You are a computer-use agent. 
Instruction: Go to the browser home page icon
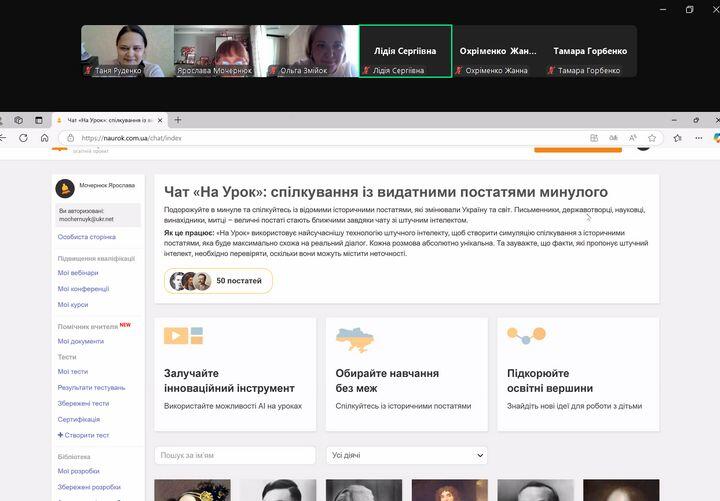click(45, 138)
